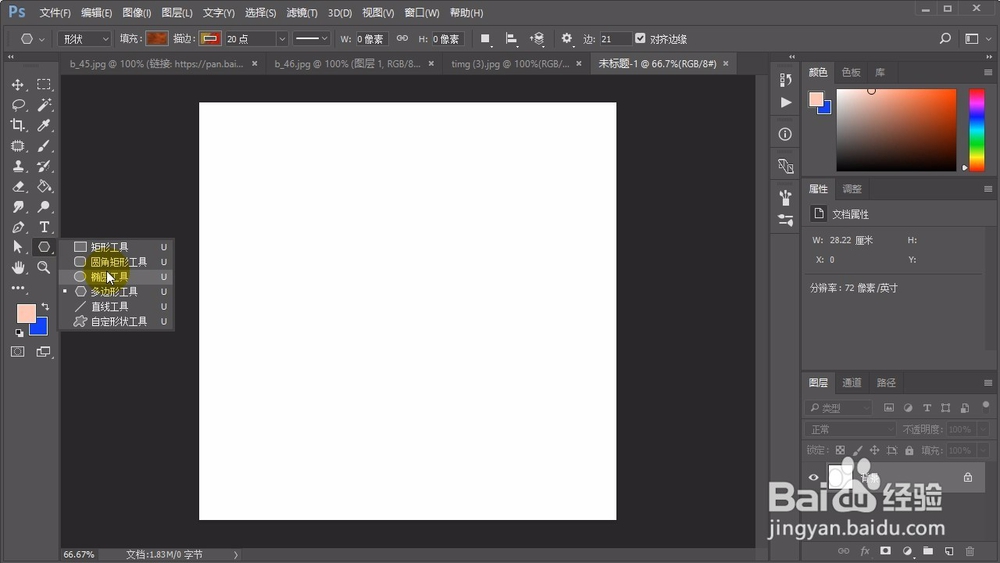Open the Layers panel flyout menu
1000x563 pixels.
click(988, 383)
